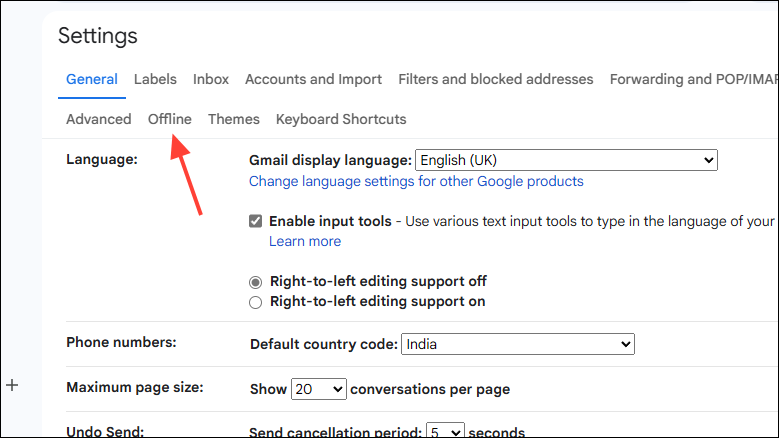Click the plus icon on left edge

click(12, 385)
